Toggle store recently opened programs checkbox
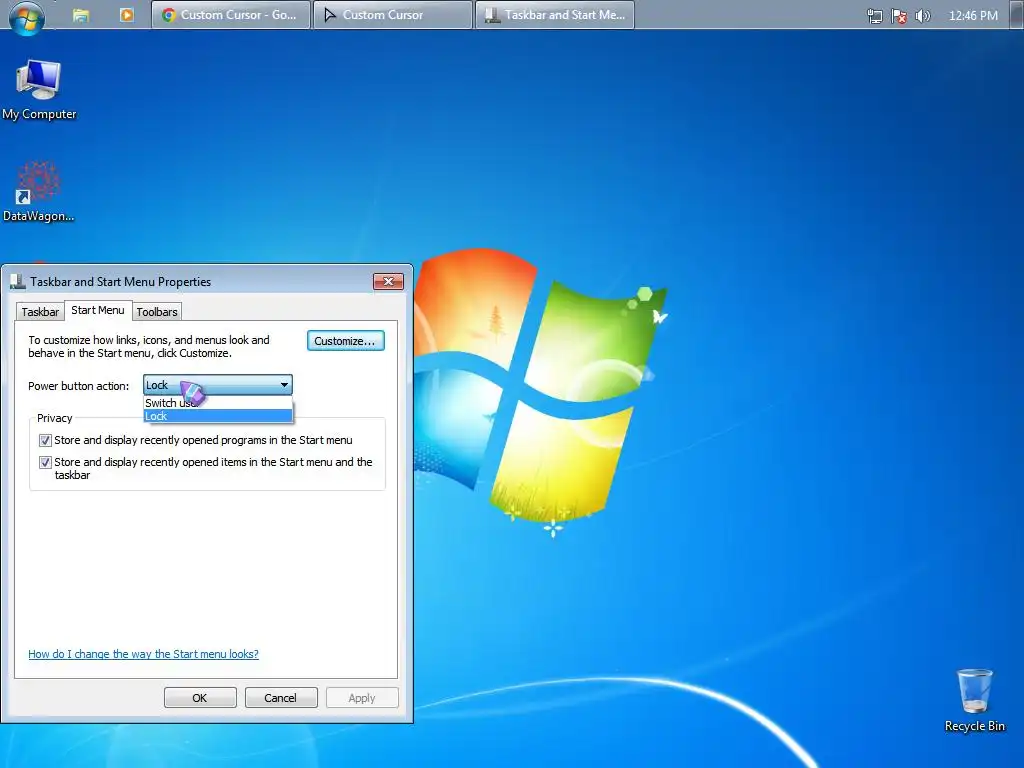 [45, 440]
